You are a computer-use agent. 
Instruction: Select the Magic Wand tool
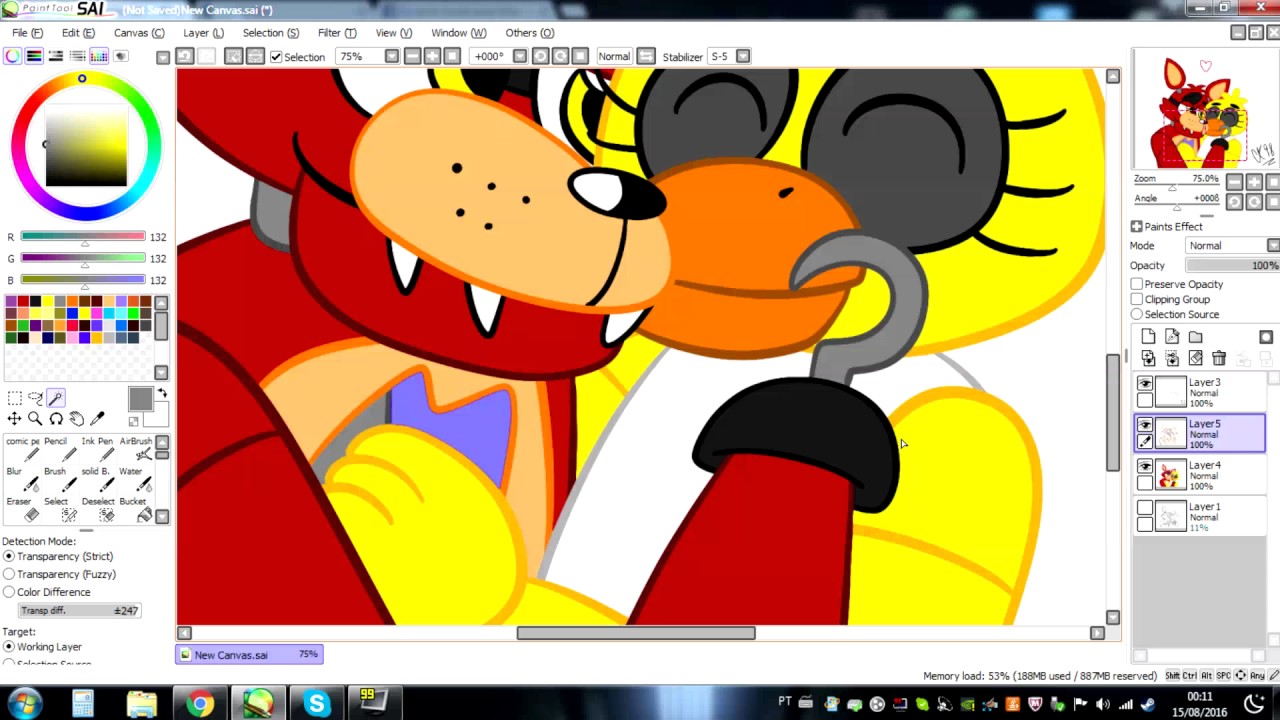click(56, 398)
